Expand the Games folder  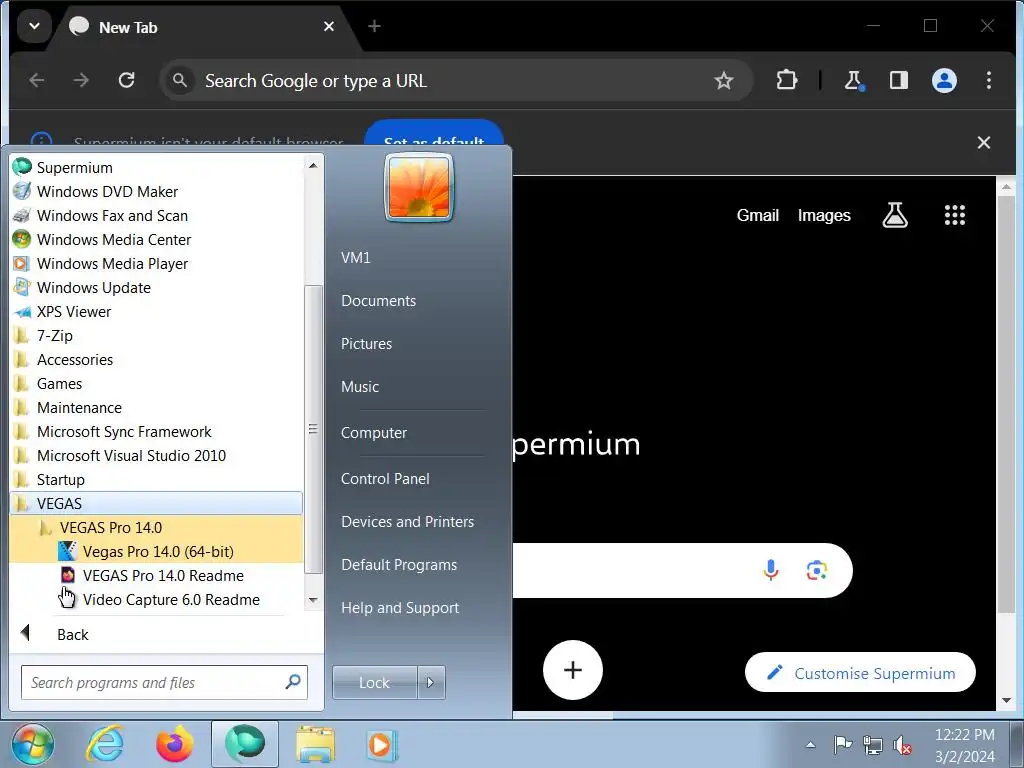(x=157, y=383)
